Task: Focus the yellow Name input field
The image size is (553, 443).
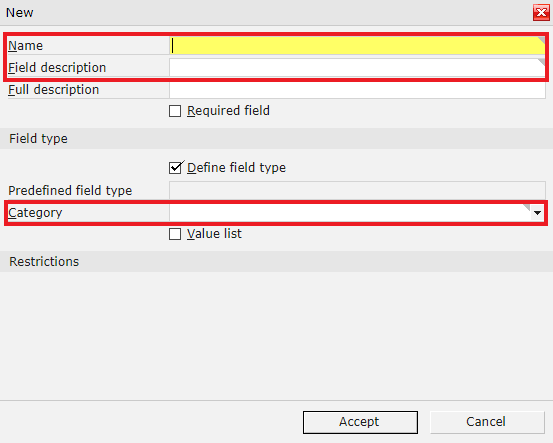Action: tap(357, 45)
